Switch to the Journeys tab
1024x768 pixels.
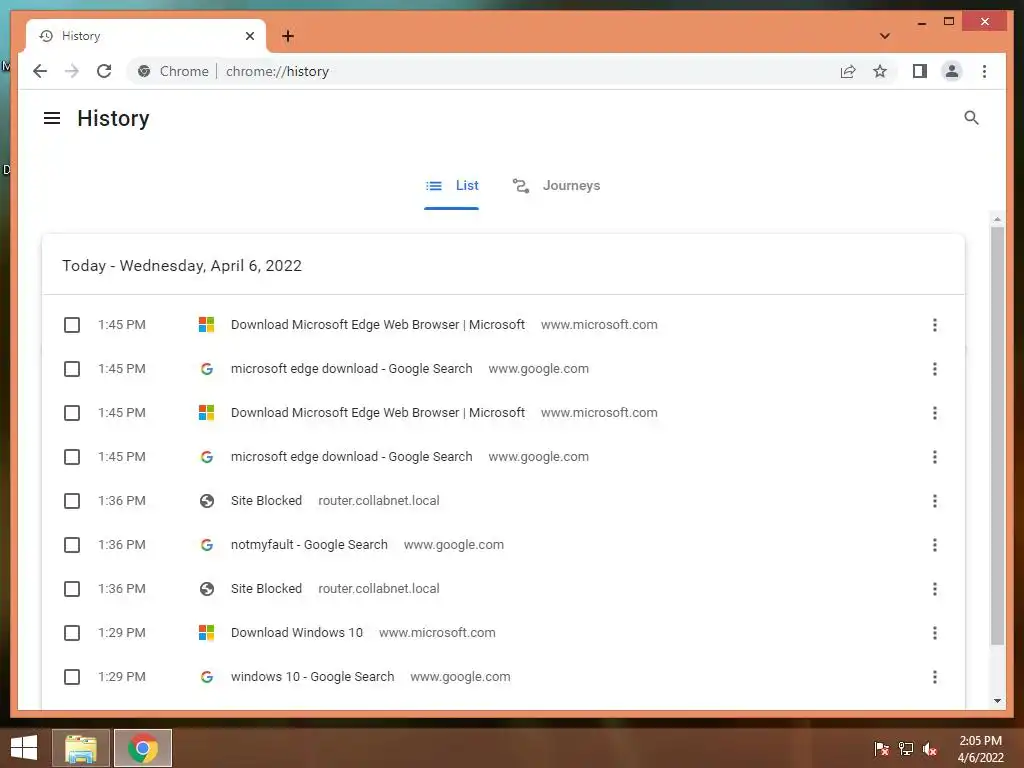[556, 185]
